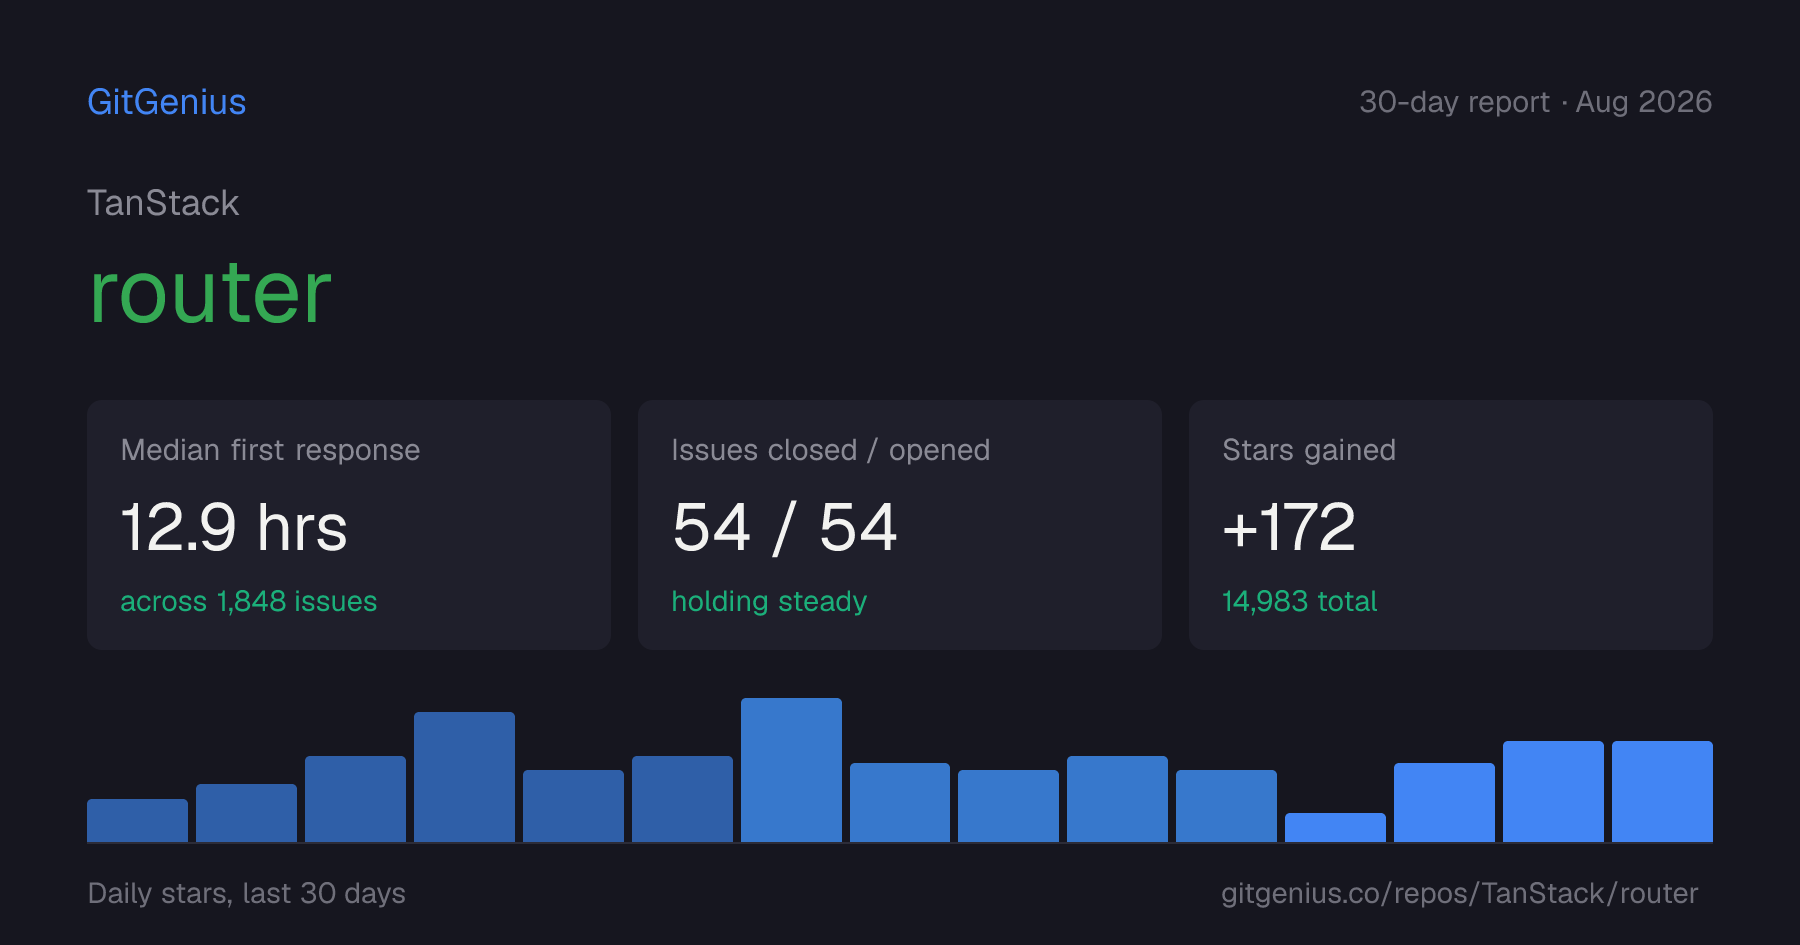This screenshot has height=945, width=1800.
Task: Click the "Median first response" label
Action: pyautogui.click(x=270, y=450)
